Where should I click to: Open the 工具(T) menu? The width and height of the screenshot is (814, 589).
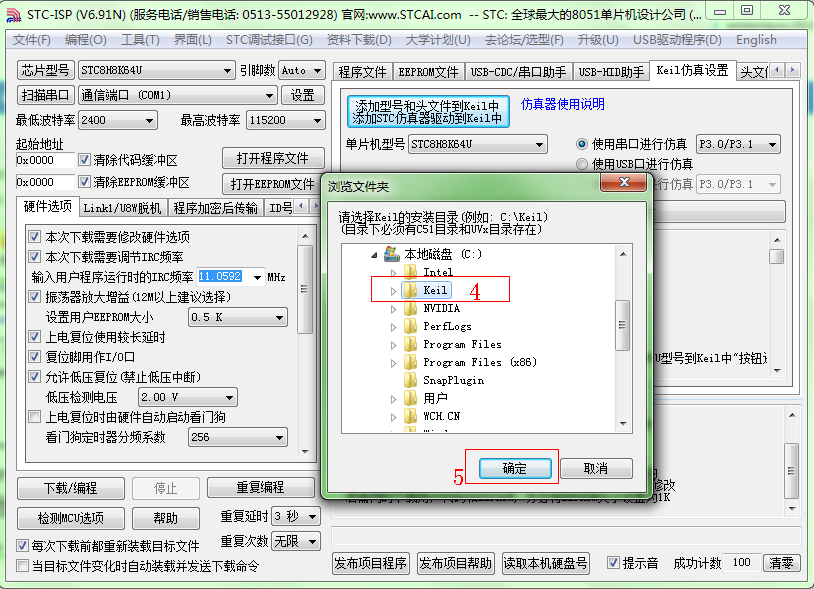click(140, 40)
